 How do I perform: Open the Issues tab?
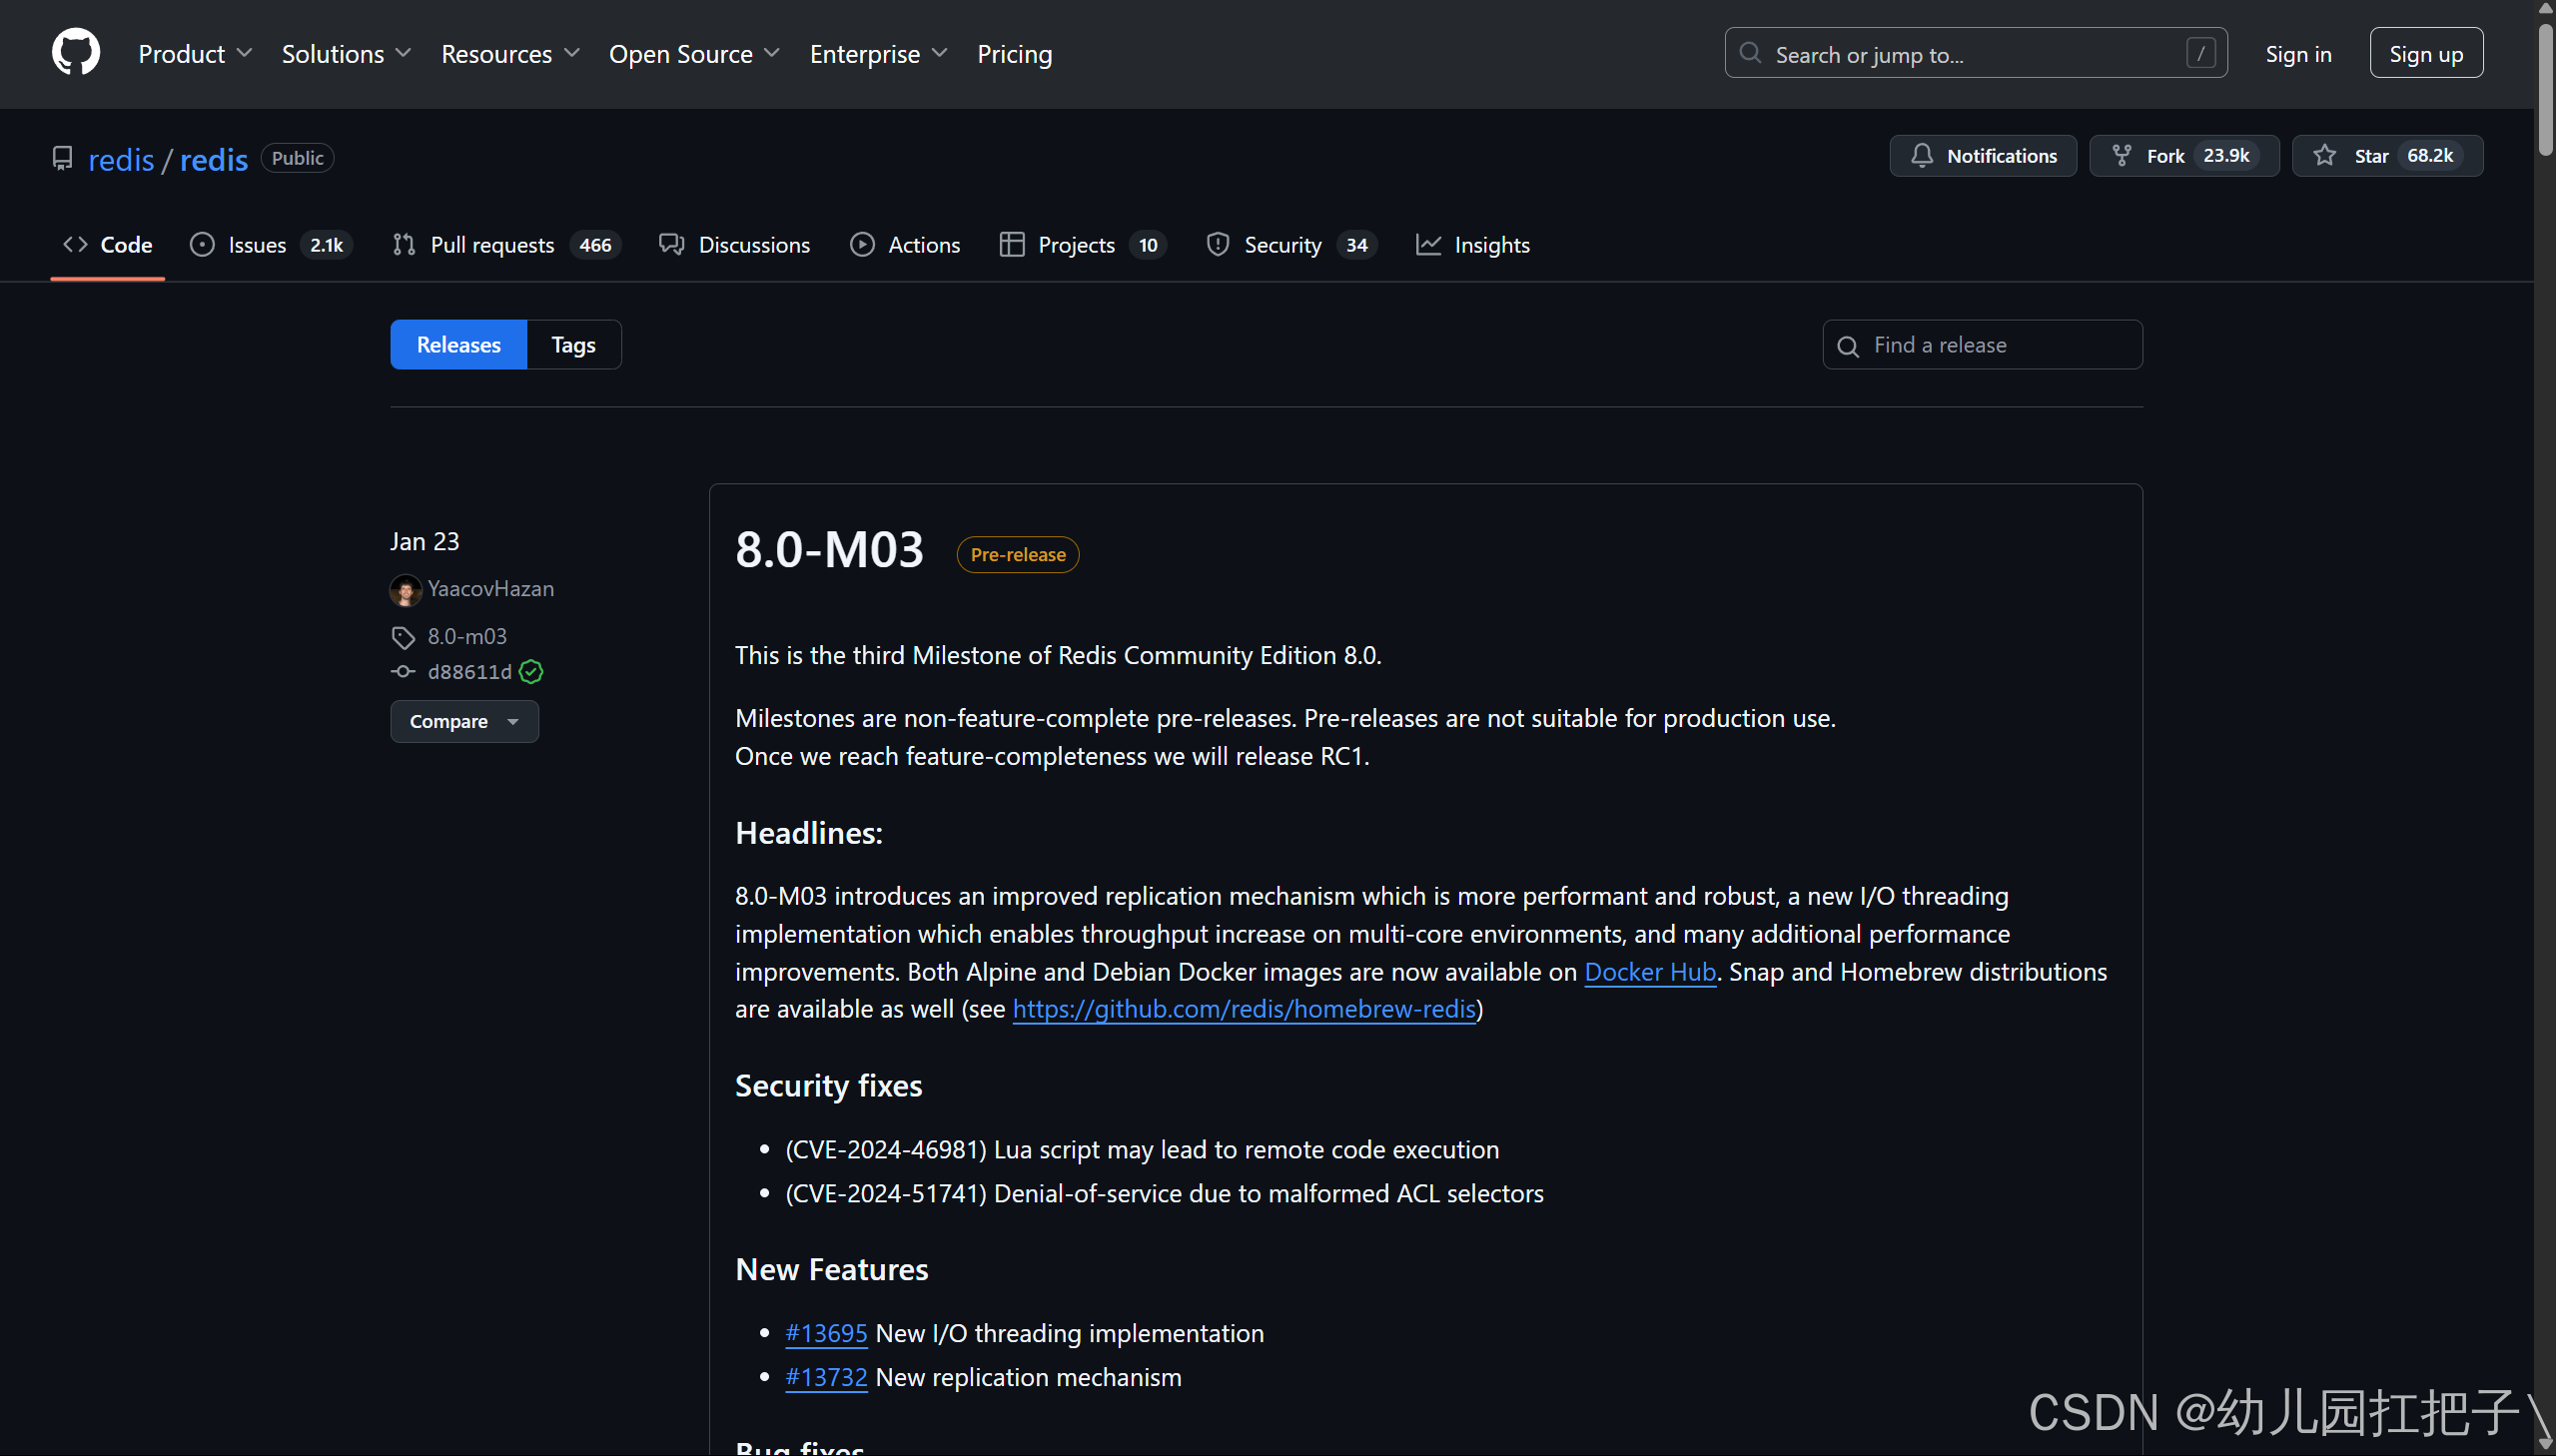click(x=257, y=245)
